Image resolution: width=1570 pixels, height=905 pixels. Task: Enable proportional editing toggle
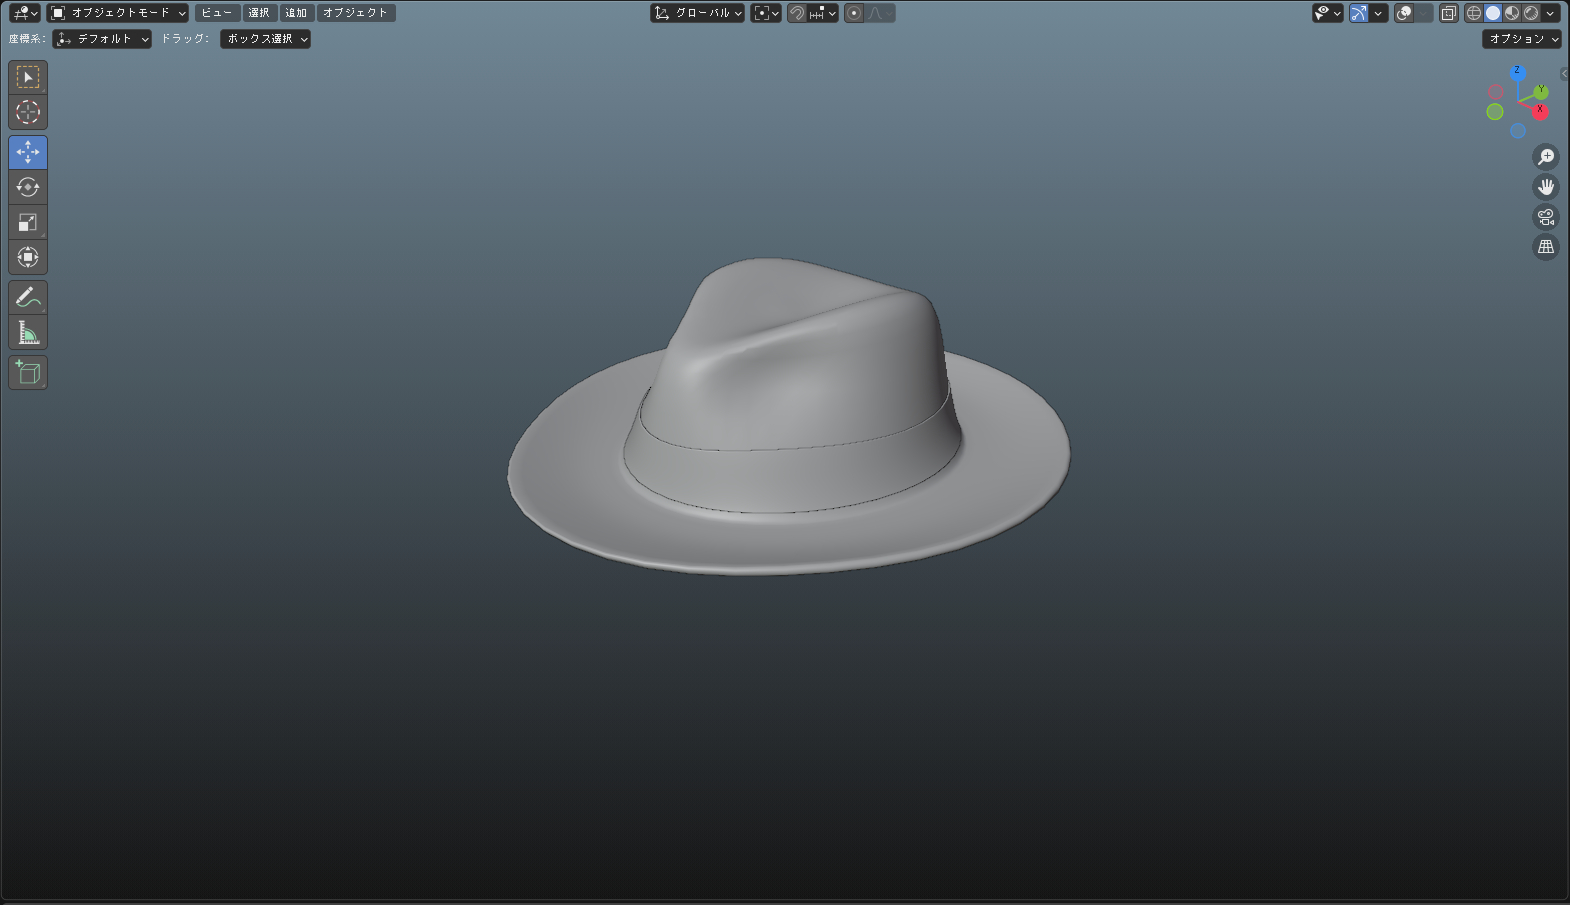coord(854,13)
